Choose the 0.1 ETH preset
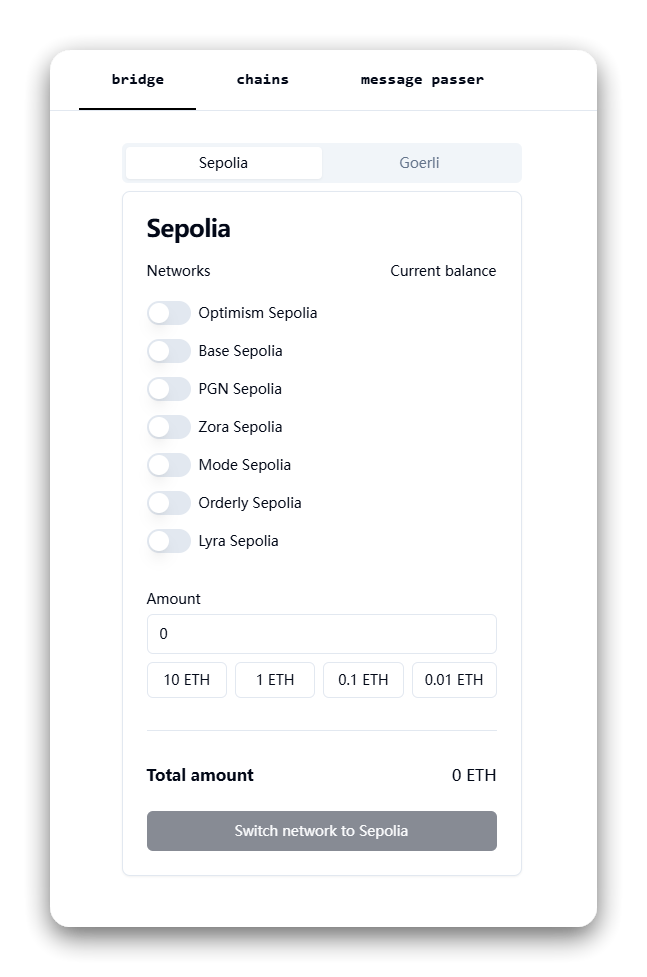 pos(363,680)
